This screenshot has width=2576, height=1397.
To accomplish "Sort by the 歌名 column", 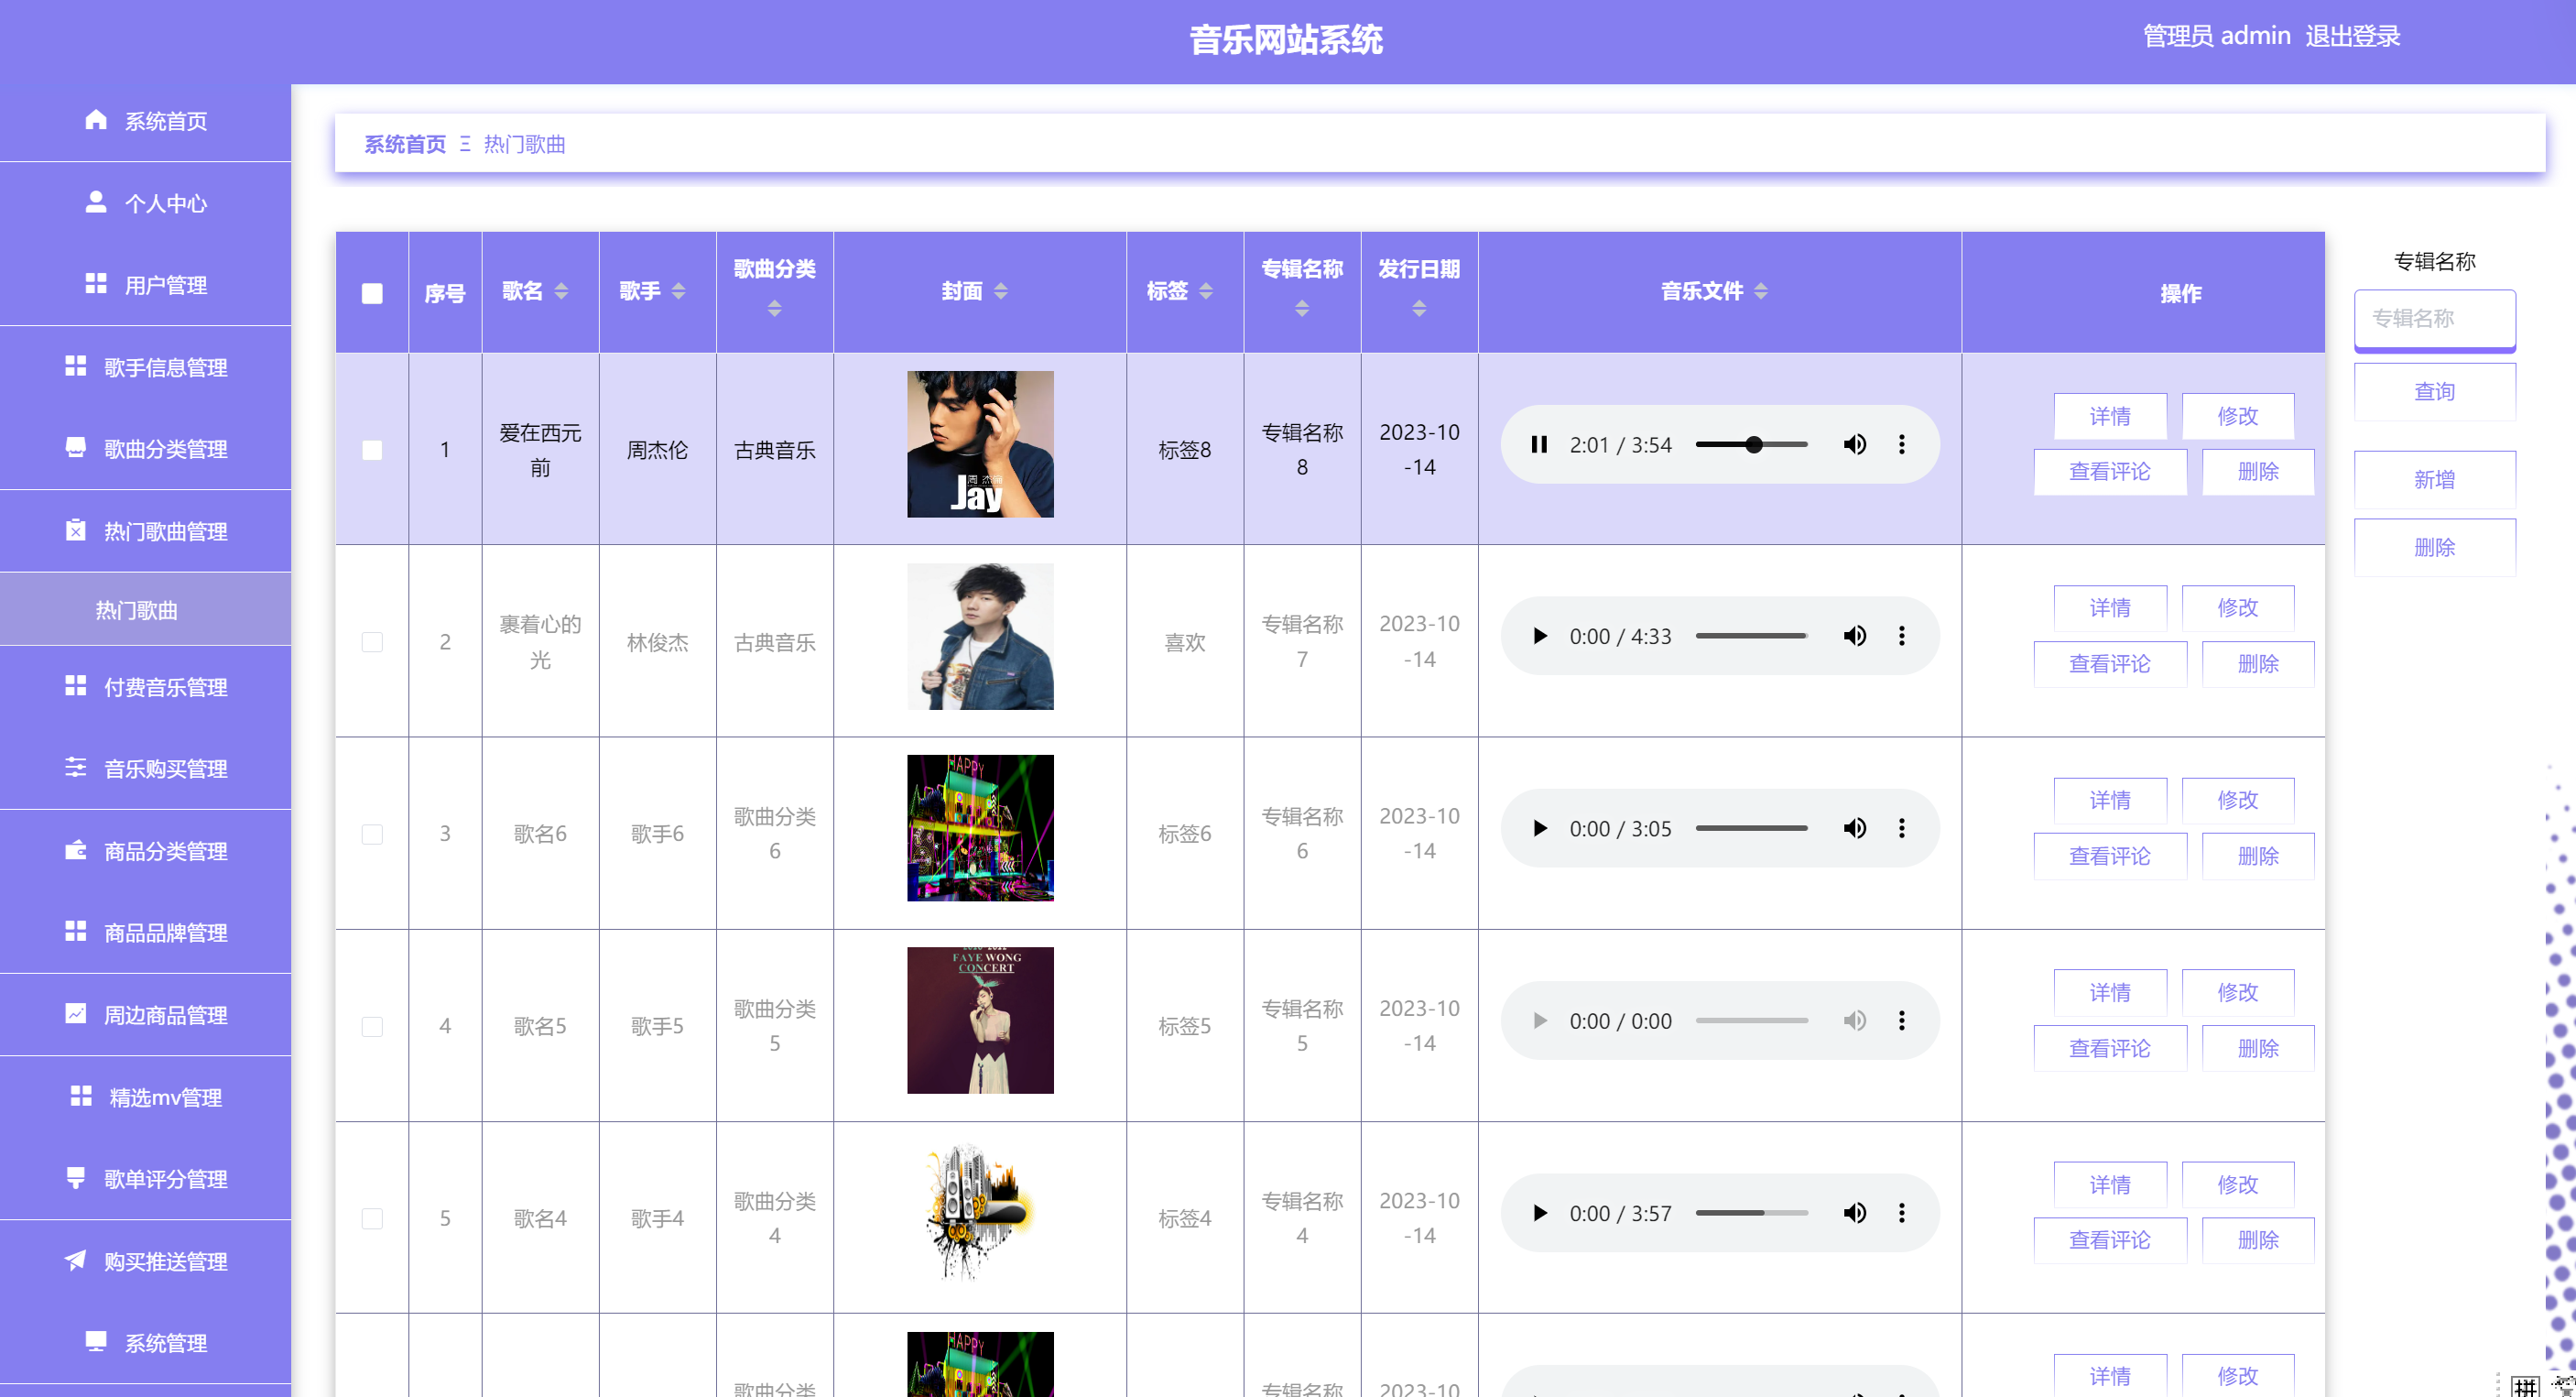I will click(x=561, y=291).
